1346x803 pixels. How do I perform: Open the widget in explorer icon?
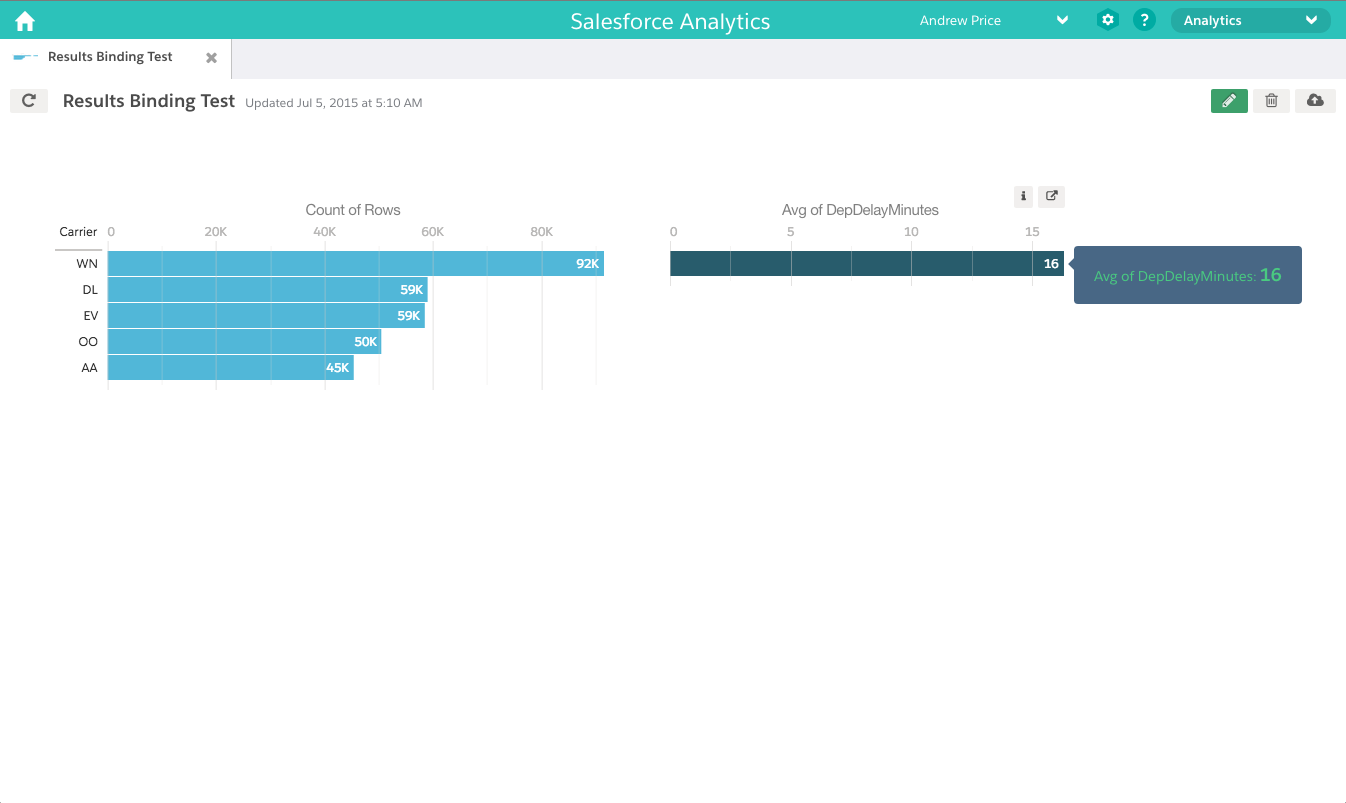pyautogui.click(x=1051, y=196)
